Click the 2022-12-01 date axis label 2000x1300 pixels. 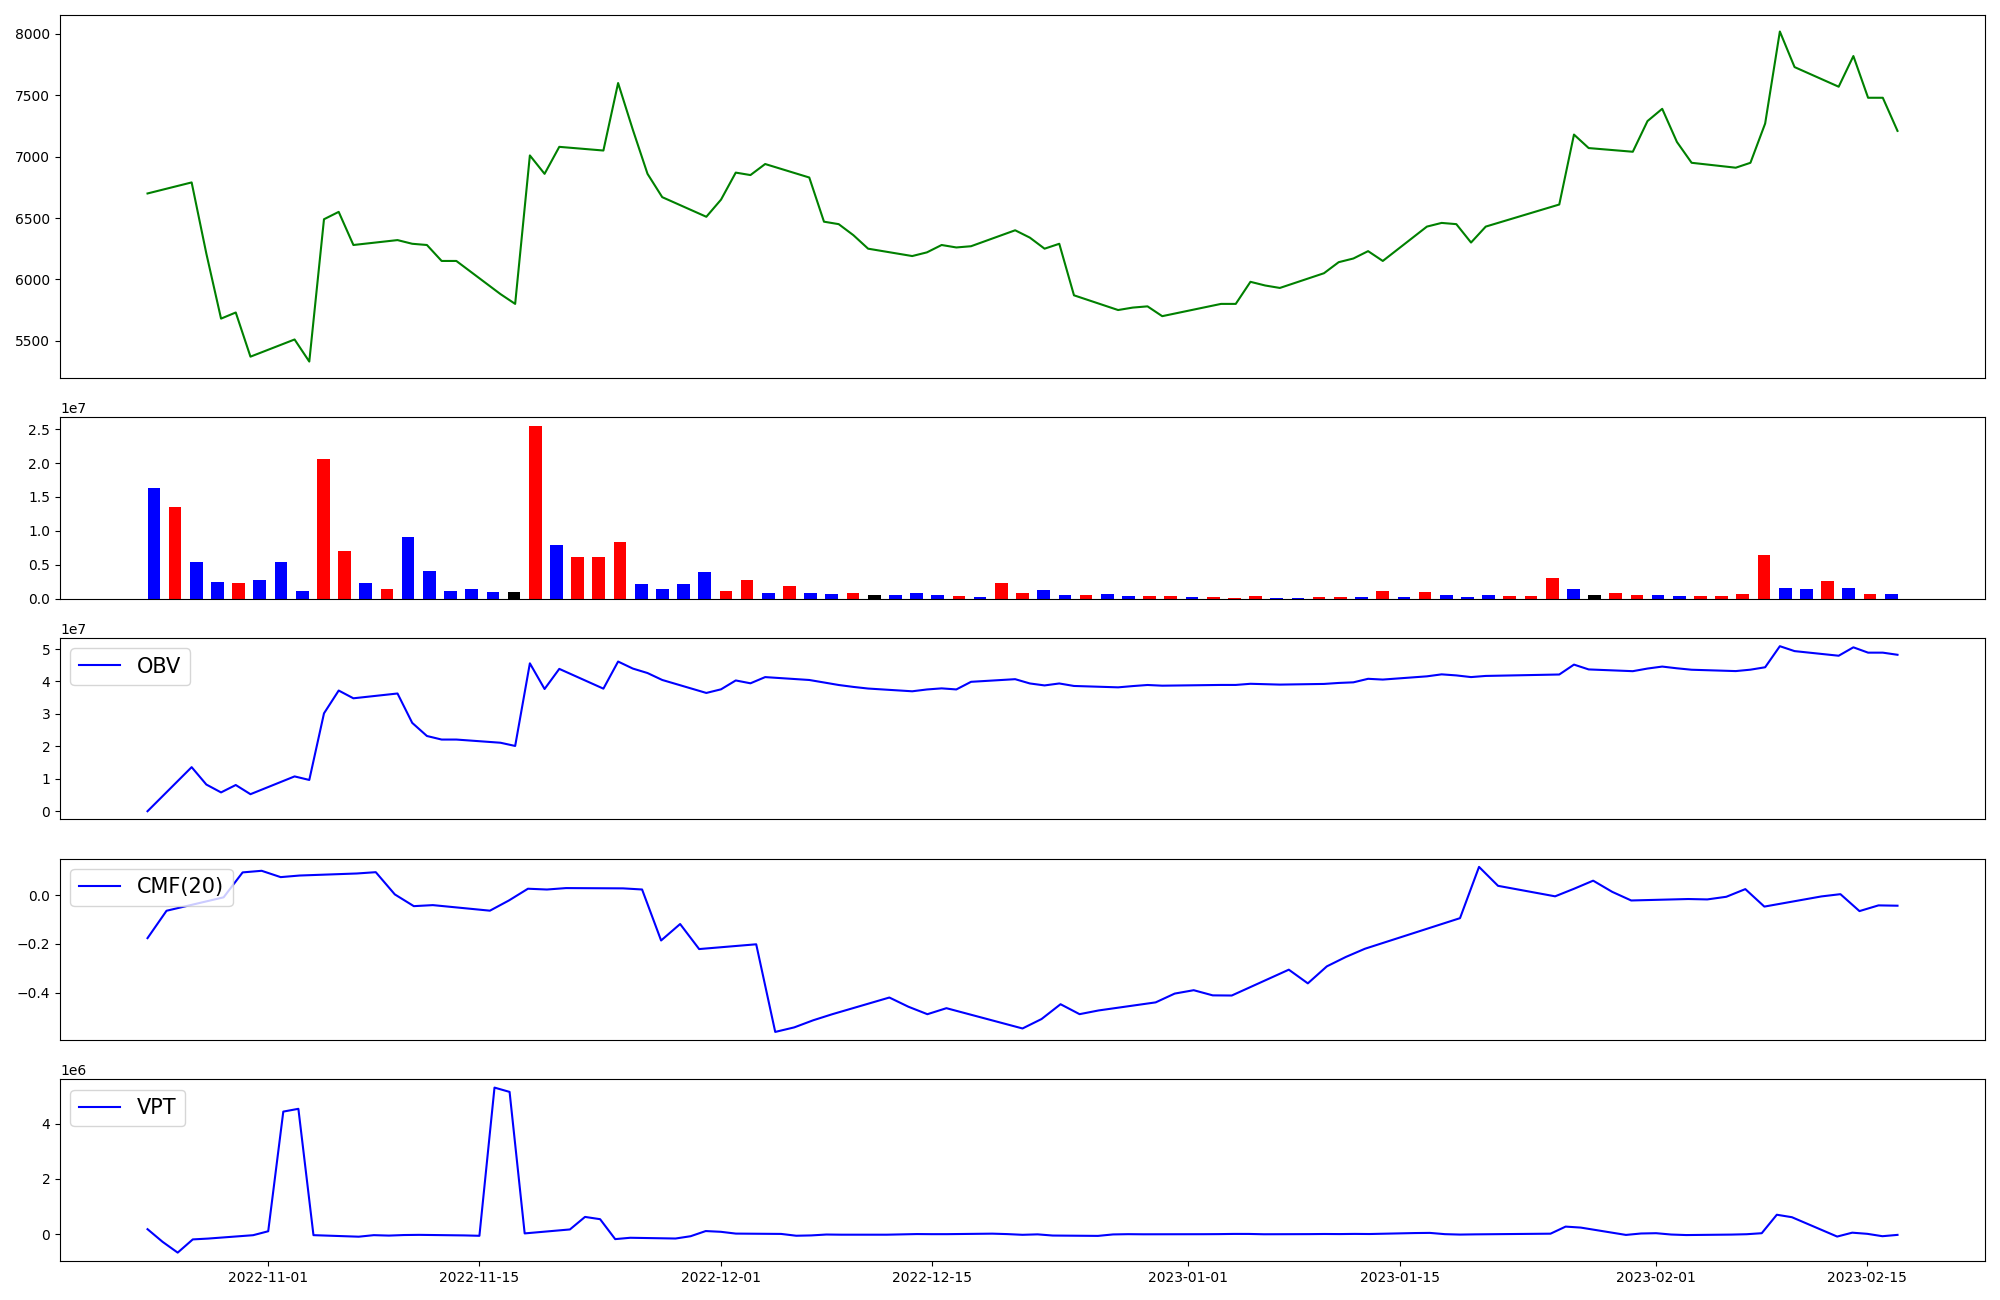(721, 1277)
